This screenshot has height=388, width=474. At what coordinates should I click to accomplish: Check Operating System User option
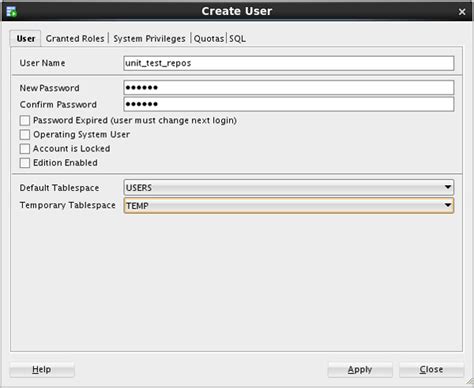coord(25,134)
